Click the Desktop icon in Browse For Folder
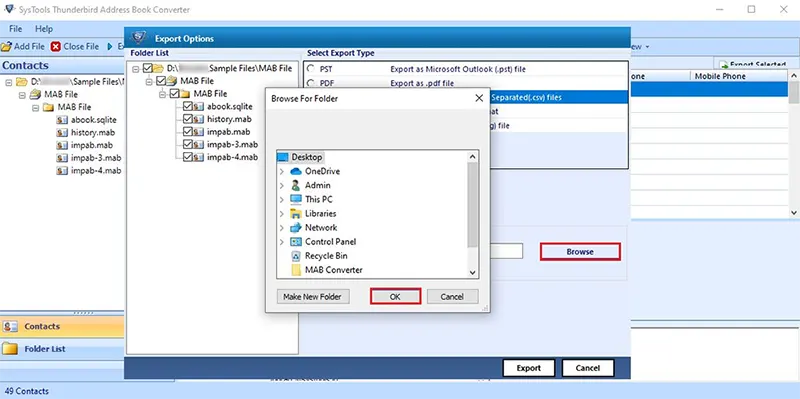The width and height of the screenshot is (800, 399). 282,157
